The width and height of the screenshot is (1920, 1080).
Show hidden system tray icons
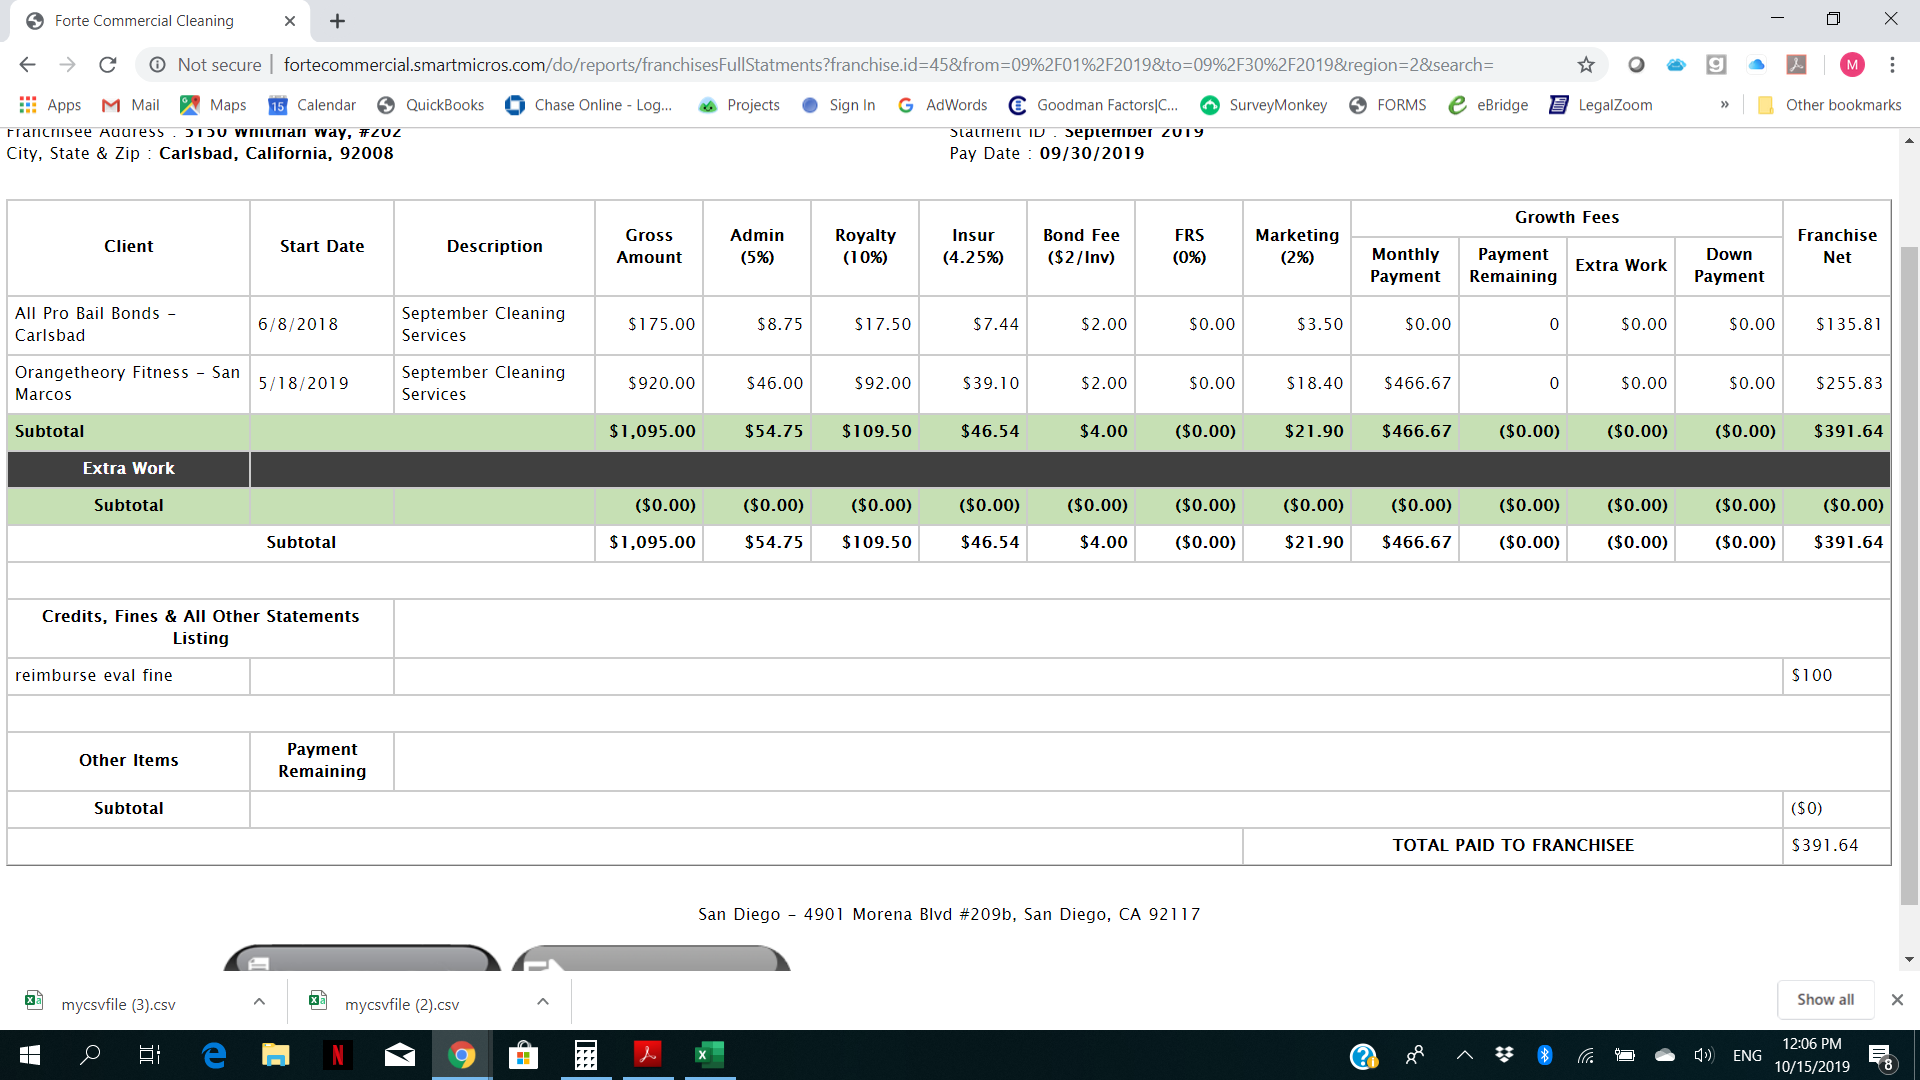click(1464, 1055)
